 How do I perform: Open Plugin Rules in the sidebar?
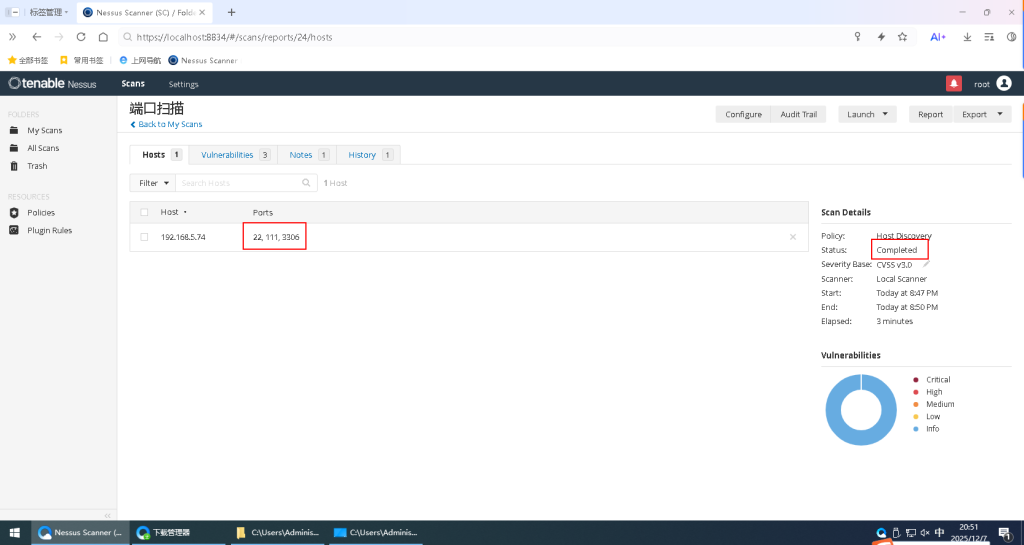(49, 230)
